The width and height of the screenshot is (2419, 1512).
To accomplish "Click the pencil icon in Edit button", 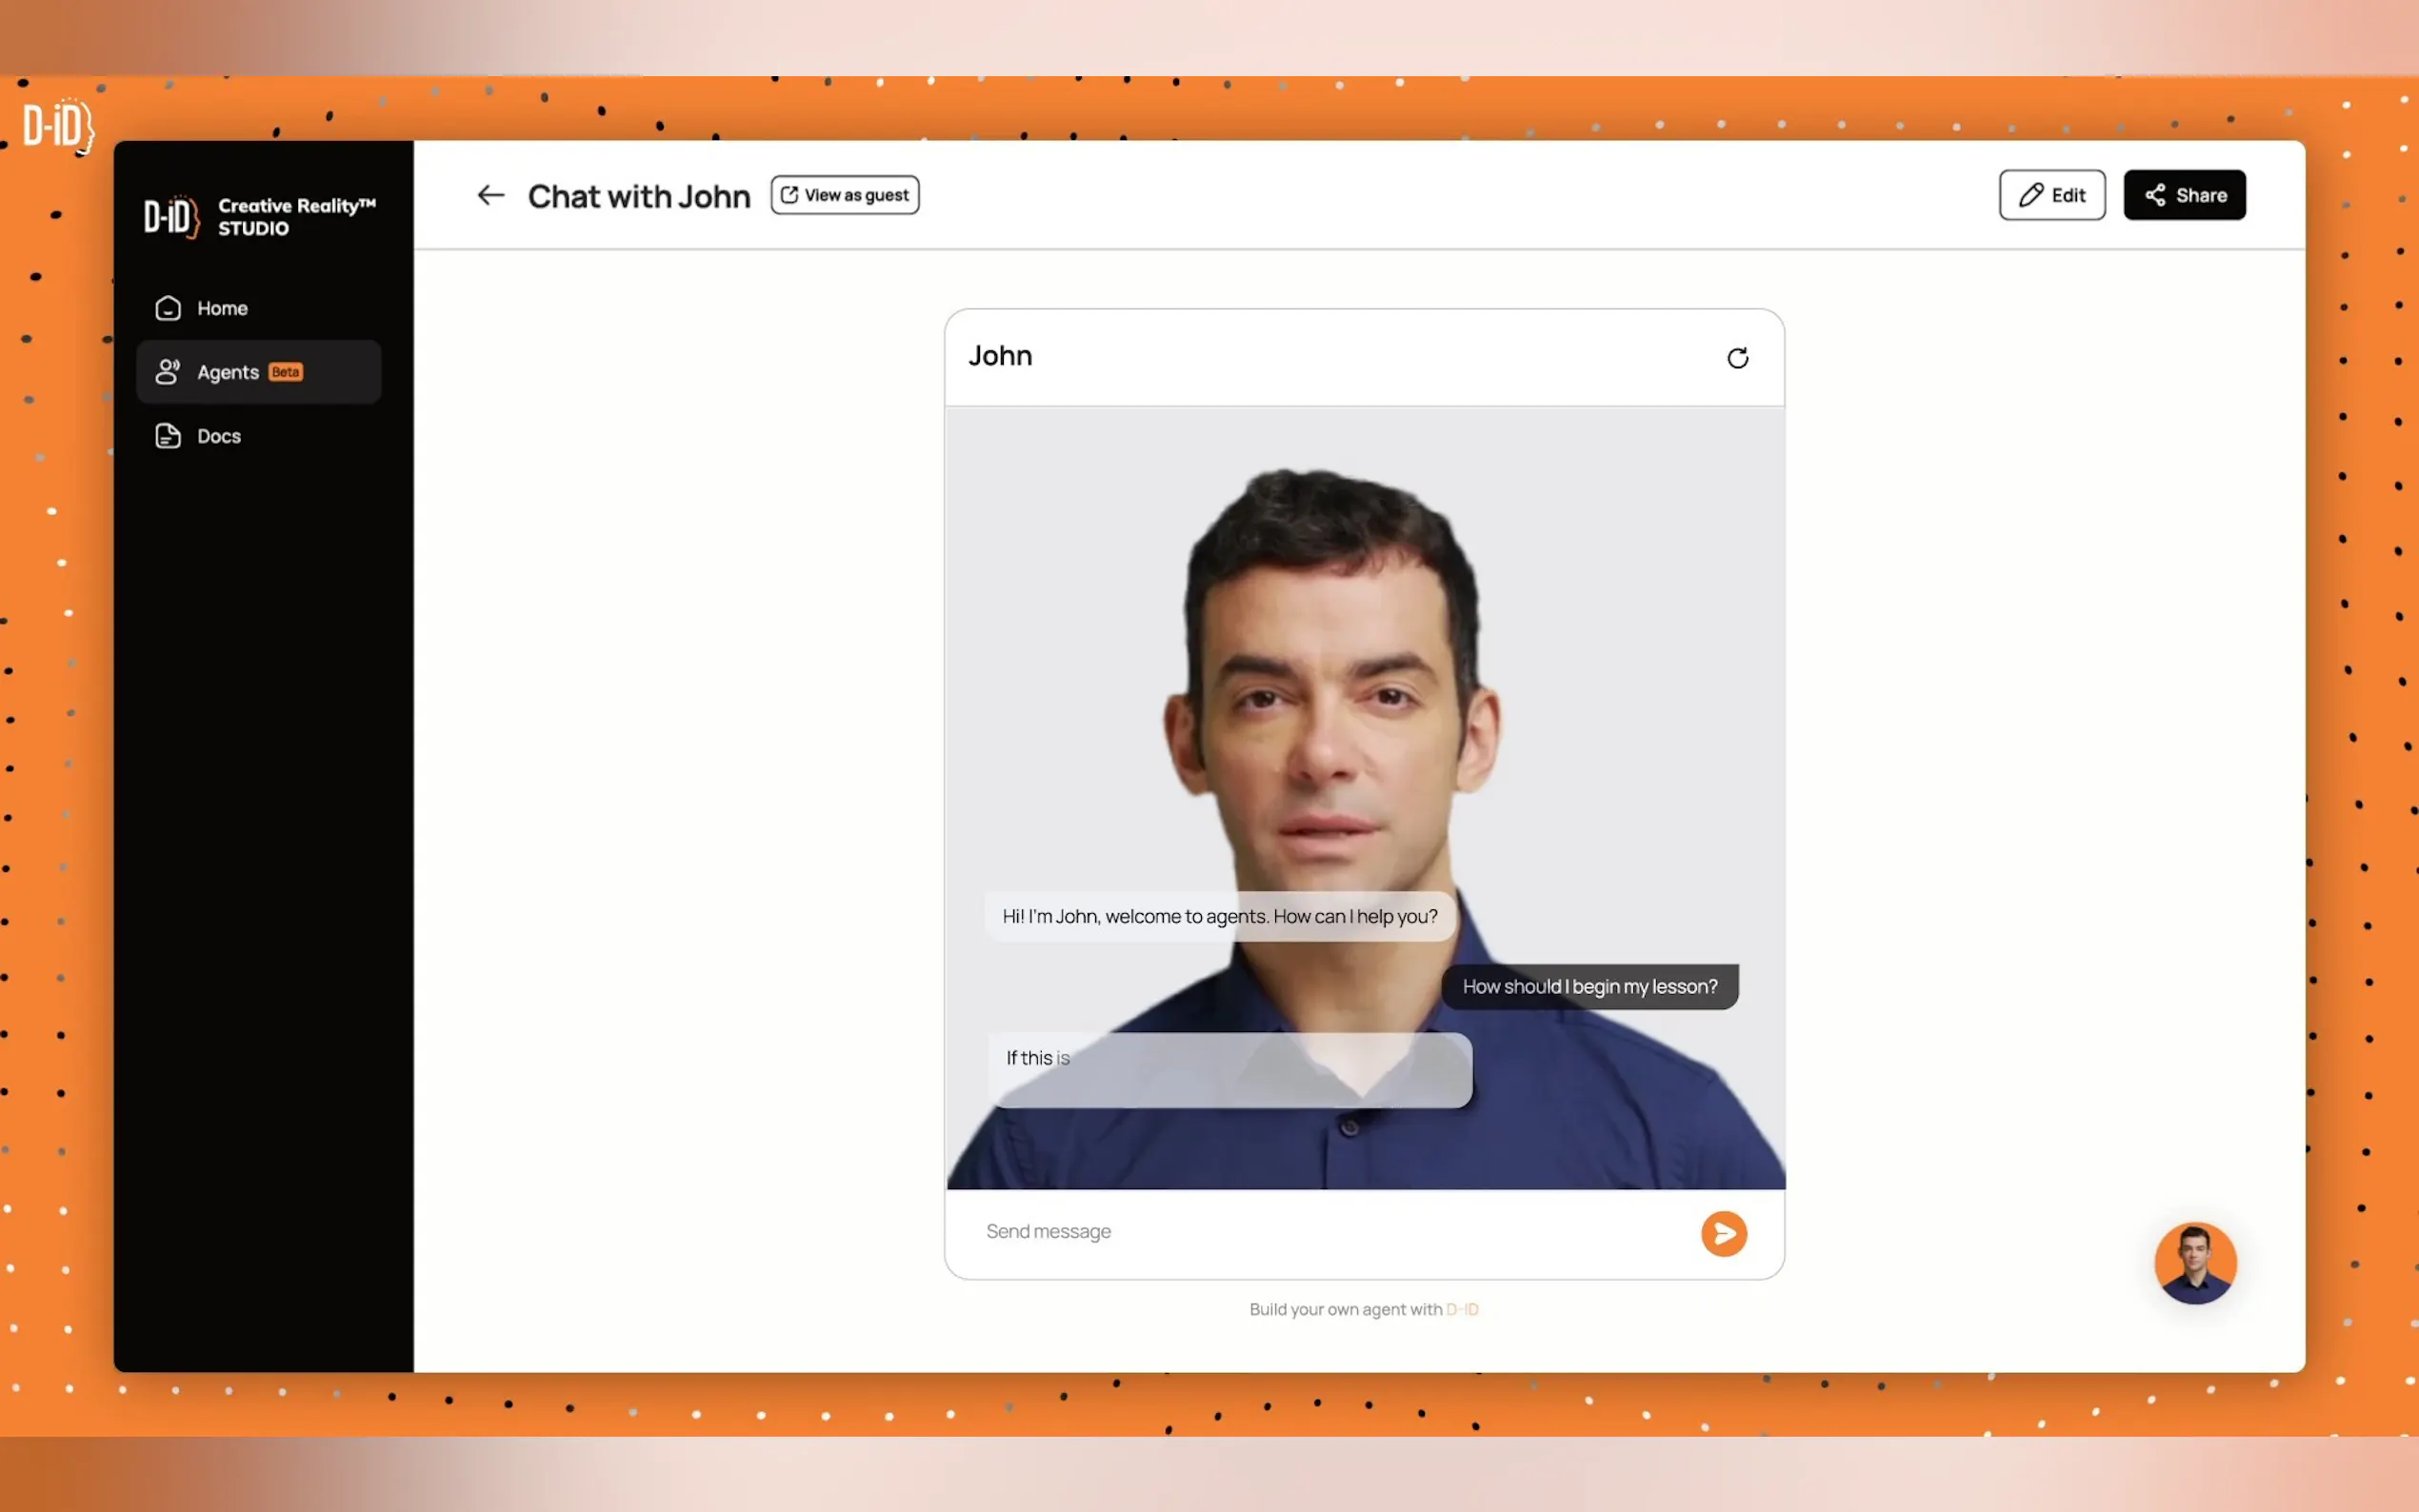I will (2030, 195).
